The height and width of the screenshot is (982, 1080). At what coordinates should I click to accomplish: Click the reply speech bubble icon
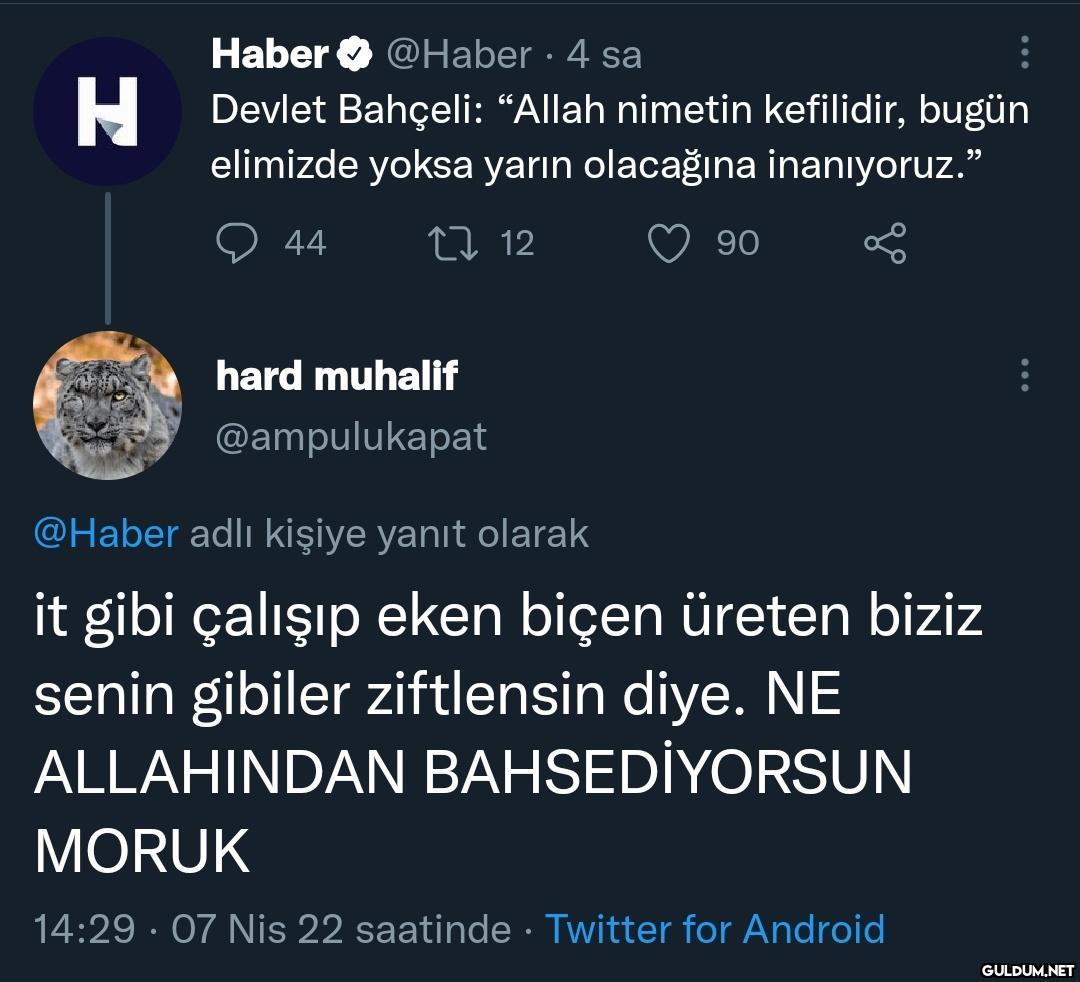(237, 243)
